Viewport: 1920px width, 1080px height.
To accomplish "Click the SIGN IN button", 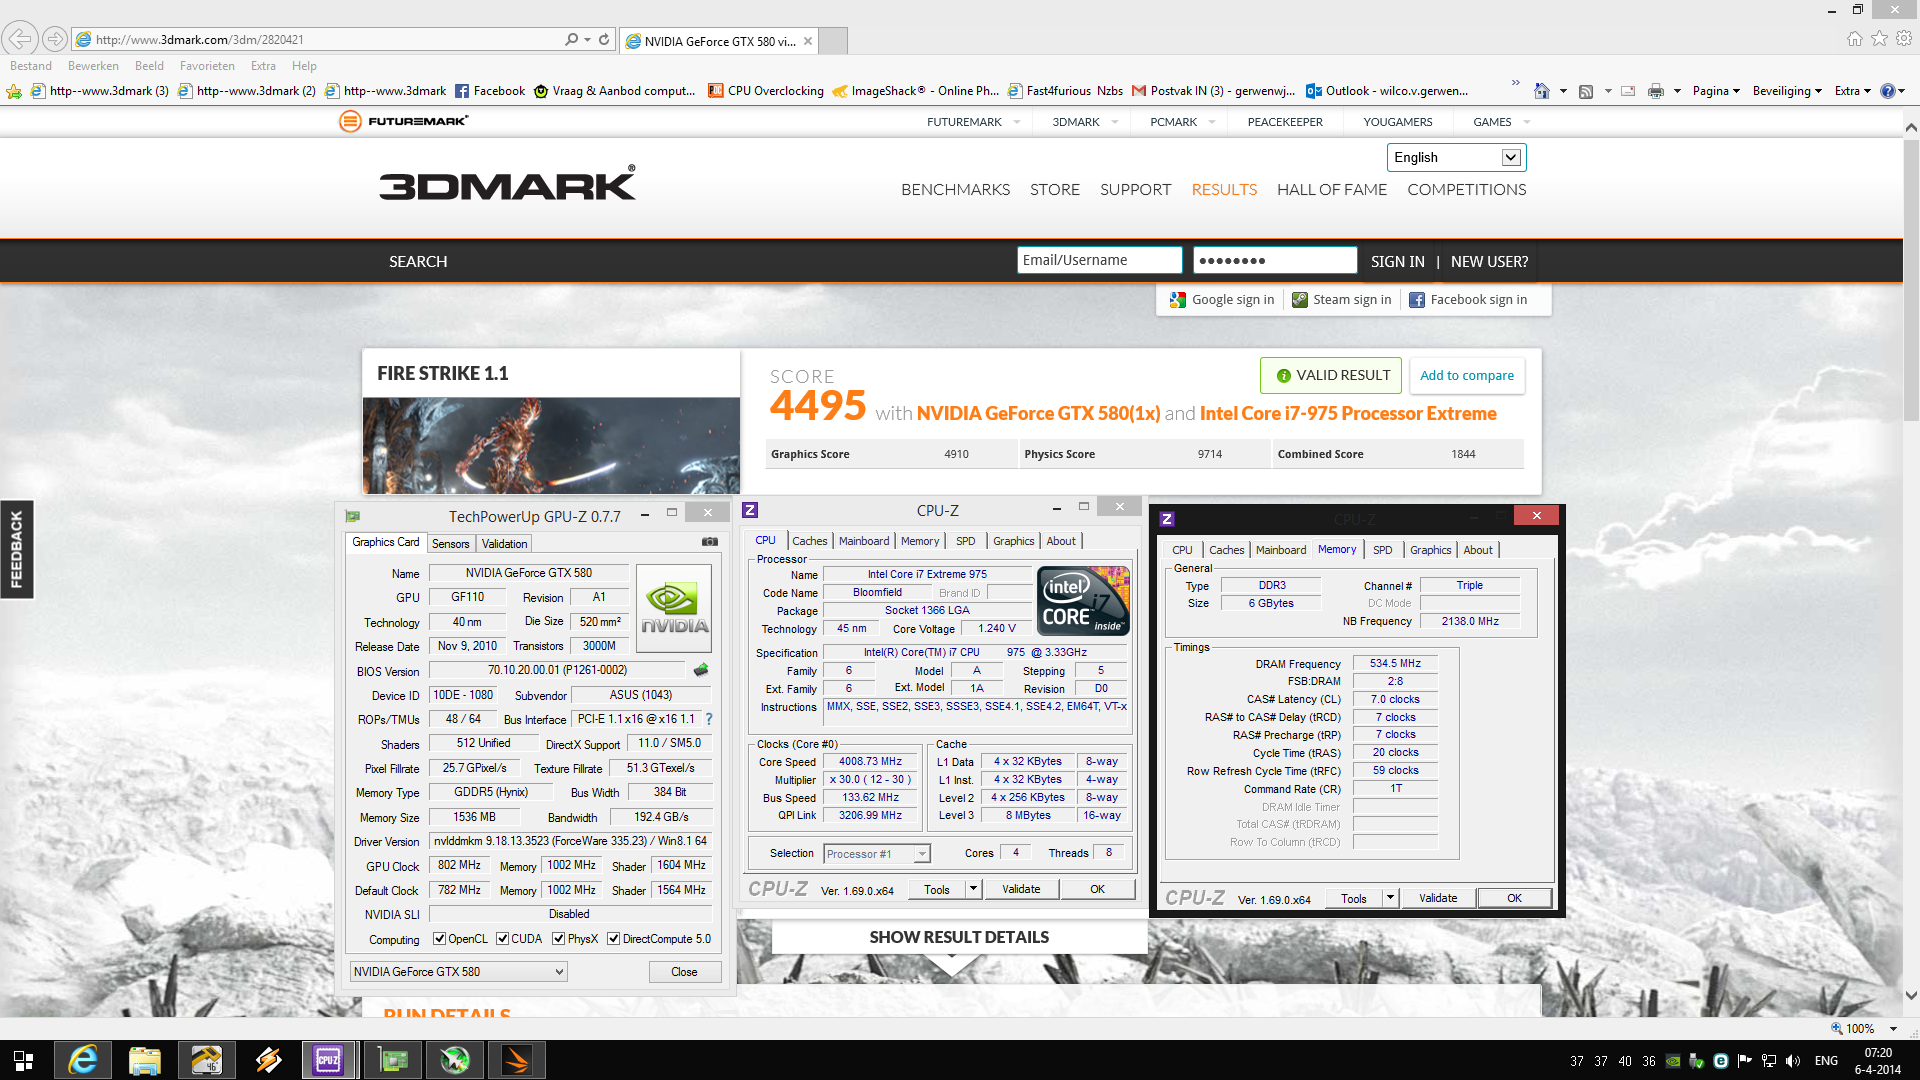I will point(1397,262).
